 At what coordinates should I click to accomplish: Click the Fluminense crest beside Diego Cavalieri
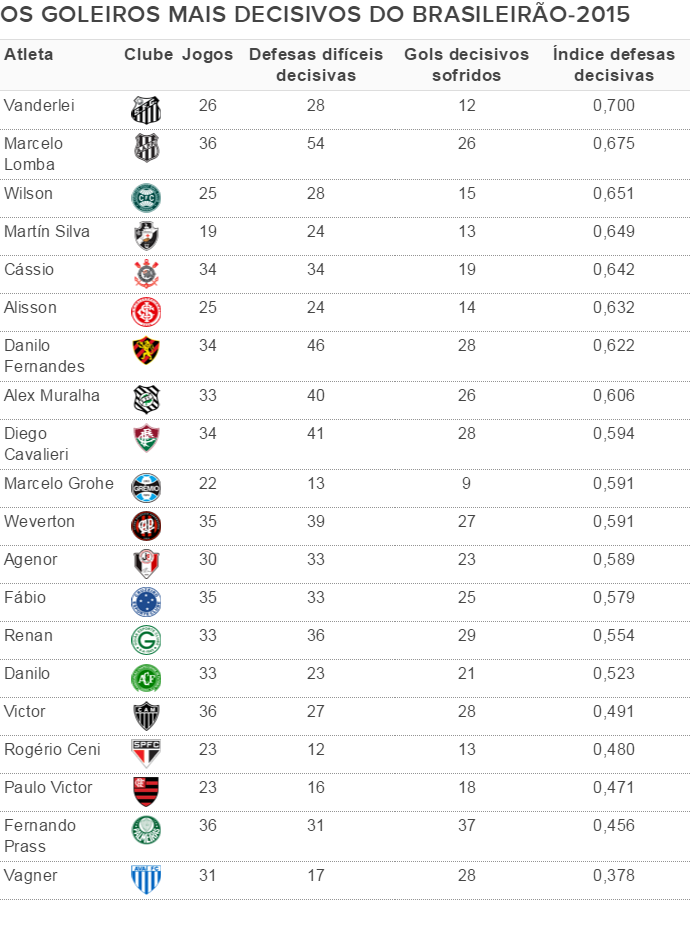[146, 438]
